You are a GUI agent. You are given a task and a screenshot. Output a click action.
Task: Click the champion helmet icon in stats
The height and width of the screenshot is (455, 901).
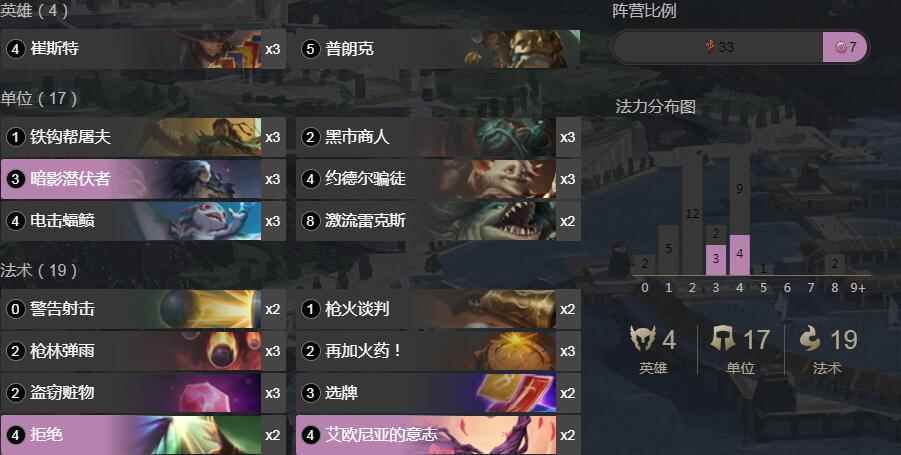point(642,338)
